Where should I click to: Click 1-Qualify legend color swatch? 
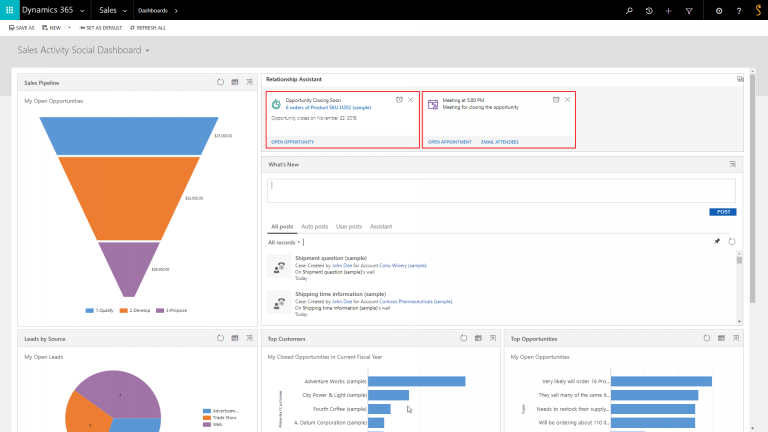point(90,311)
